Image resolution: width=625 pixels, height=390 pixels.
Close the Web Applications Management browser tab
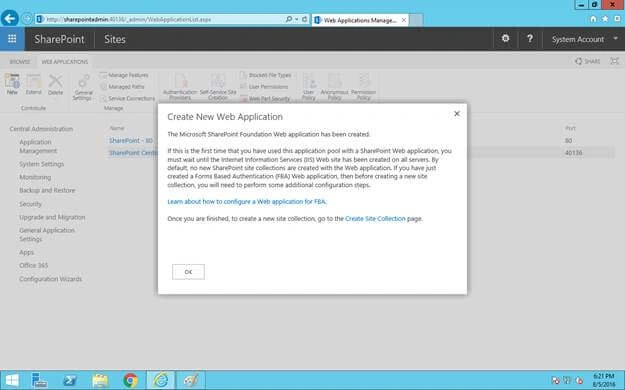pyautogui.click(x=404, y=20)
